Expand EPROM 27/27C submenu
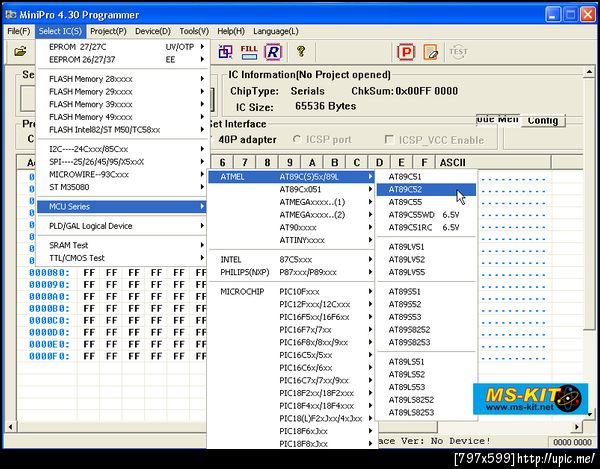 pyautogui.click(x=122, y=47)
